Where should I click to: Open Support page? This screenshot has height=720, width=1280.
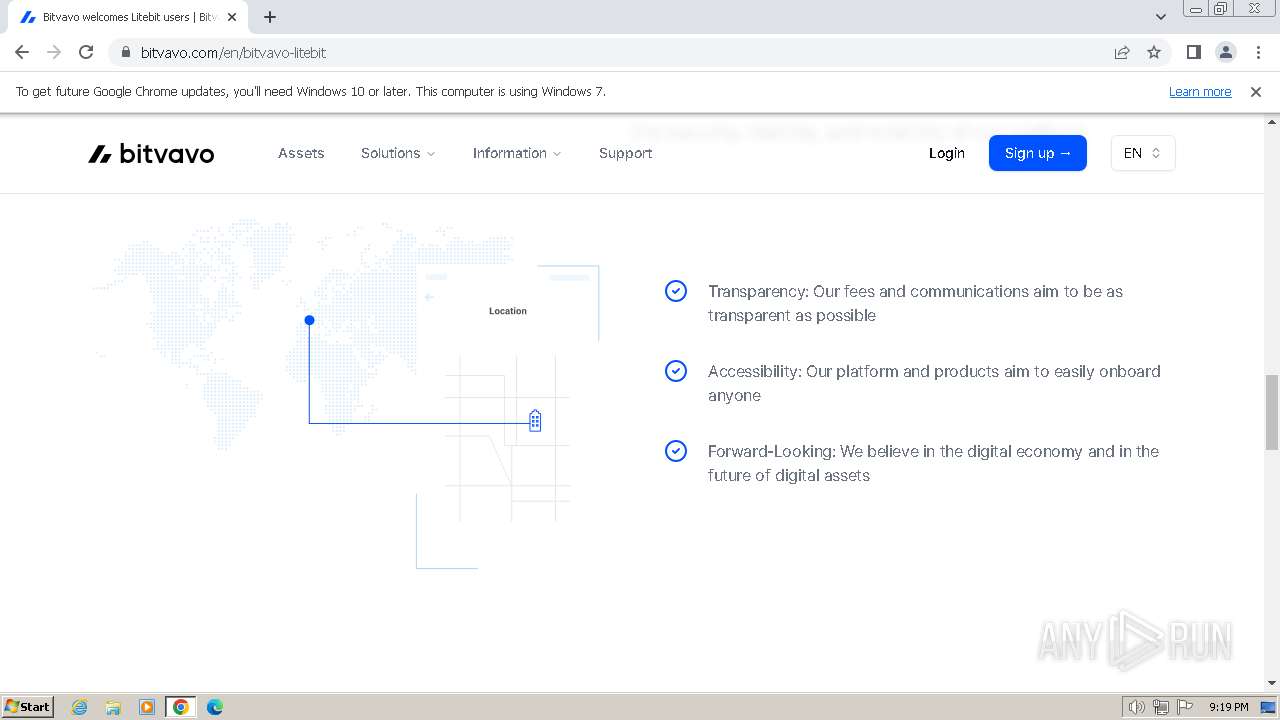point(626,153)
